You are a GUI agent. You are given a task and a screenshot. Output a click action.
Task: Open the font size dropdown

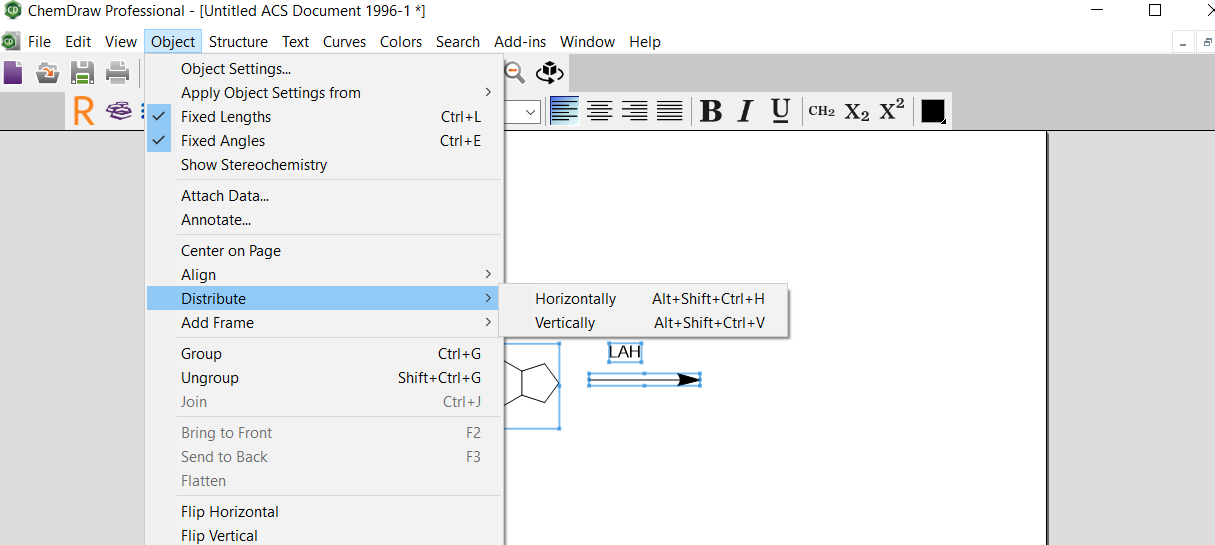point(531,111)
